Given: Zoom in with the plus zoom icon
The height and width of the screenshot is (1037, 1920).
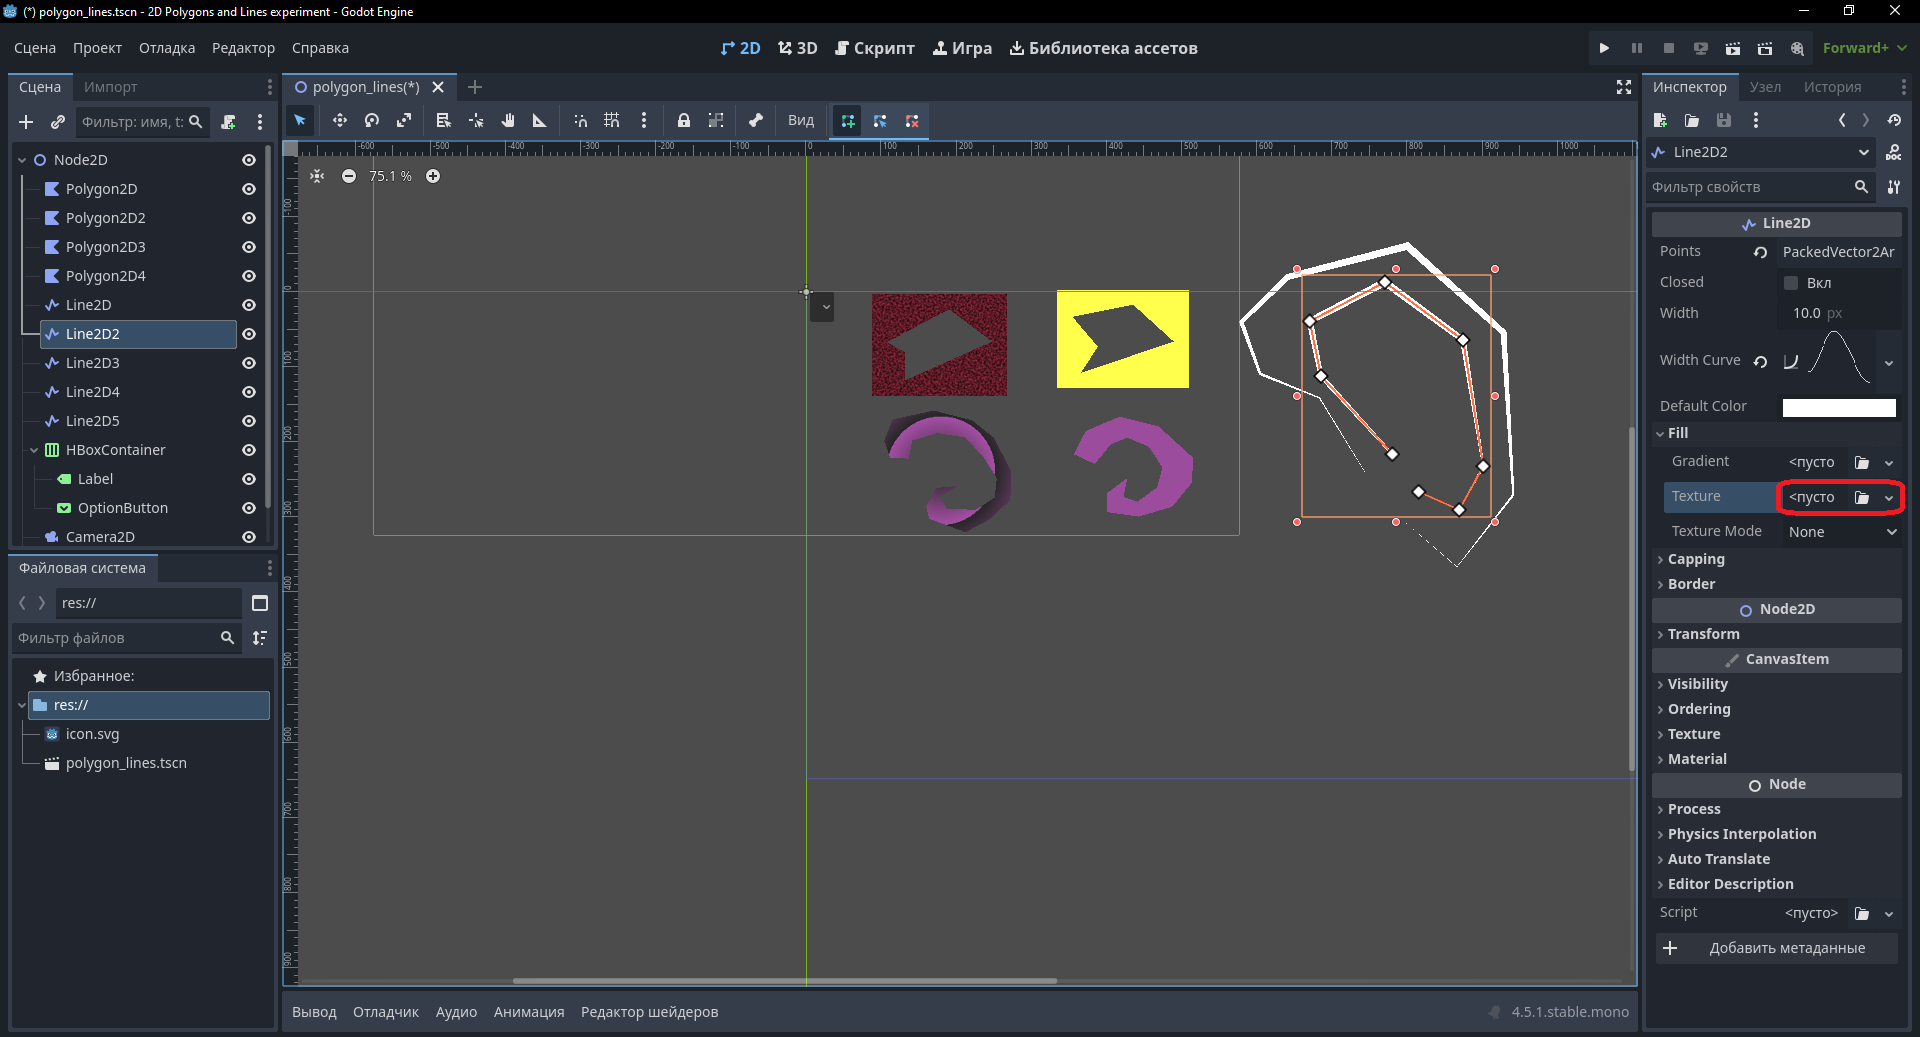Looking at the screenshot, I should click(x=433, y=176).
